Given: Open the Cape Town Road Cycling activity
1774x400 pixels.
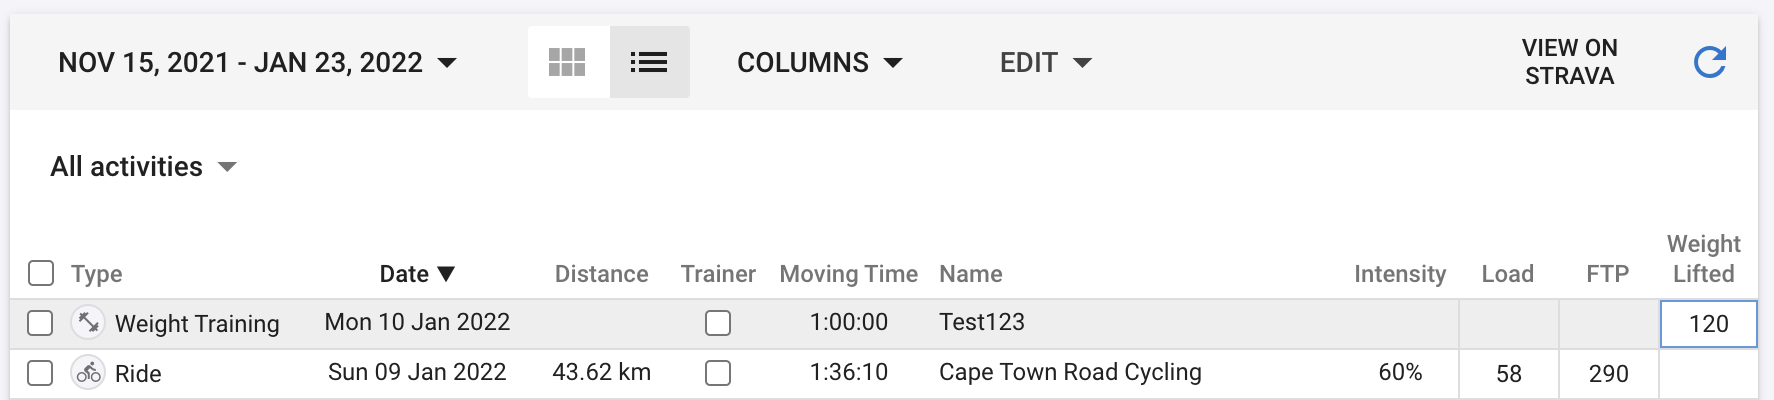Looking at the screenshot, I should tap(1070, 372).
